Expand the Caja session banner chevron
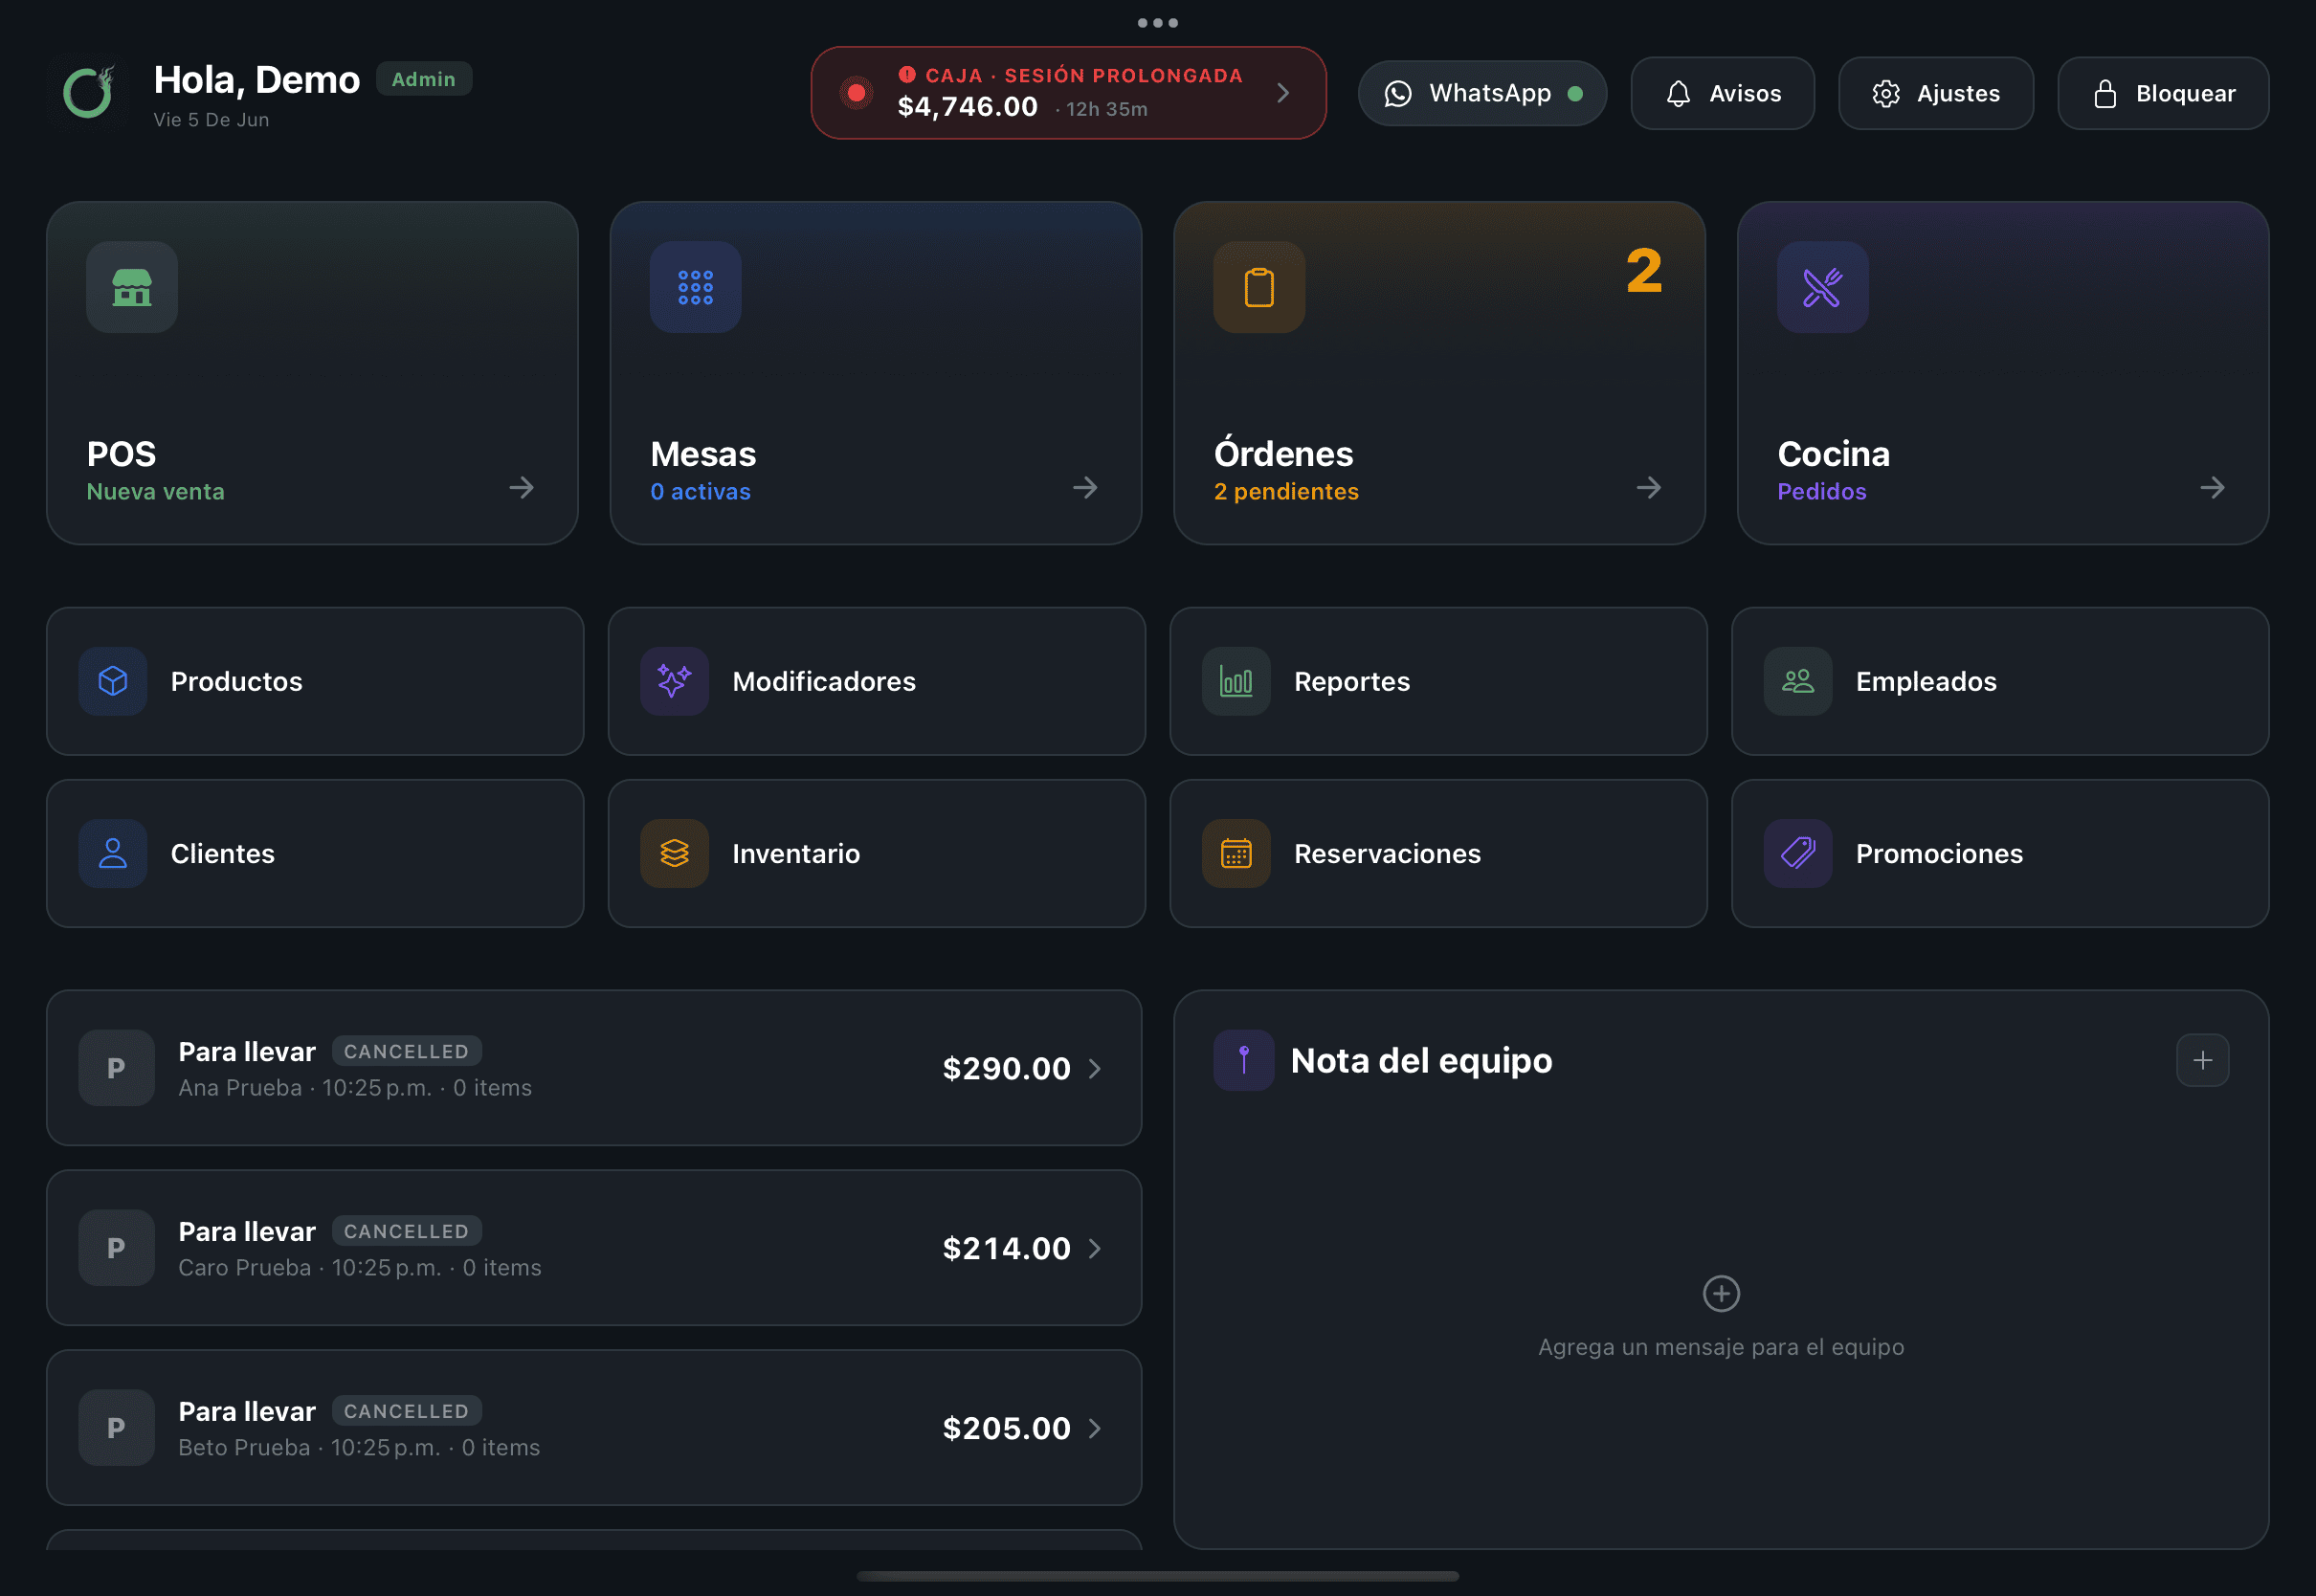 [x=1283, y=93]
